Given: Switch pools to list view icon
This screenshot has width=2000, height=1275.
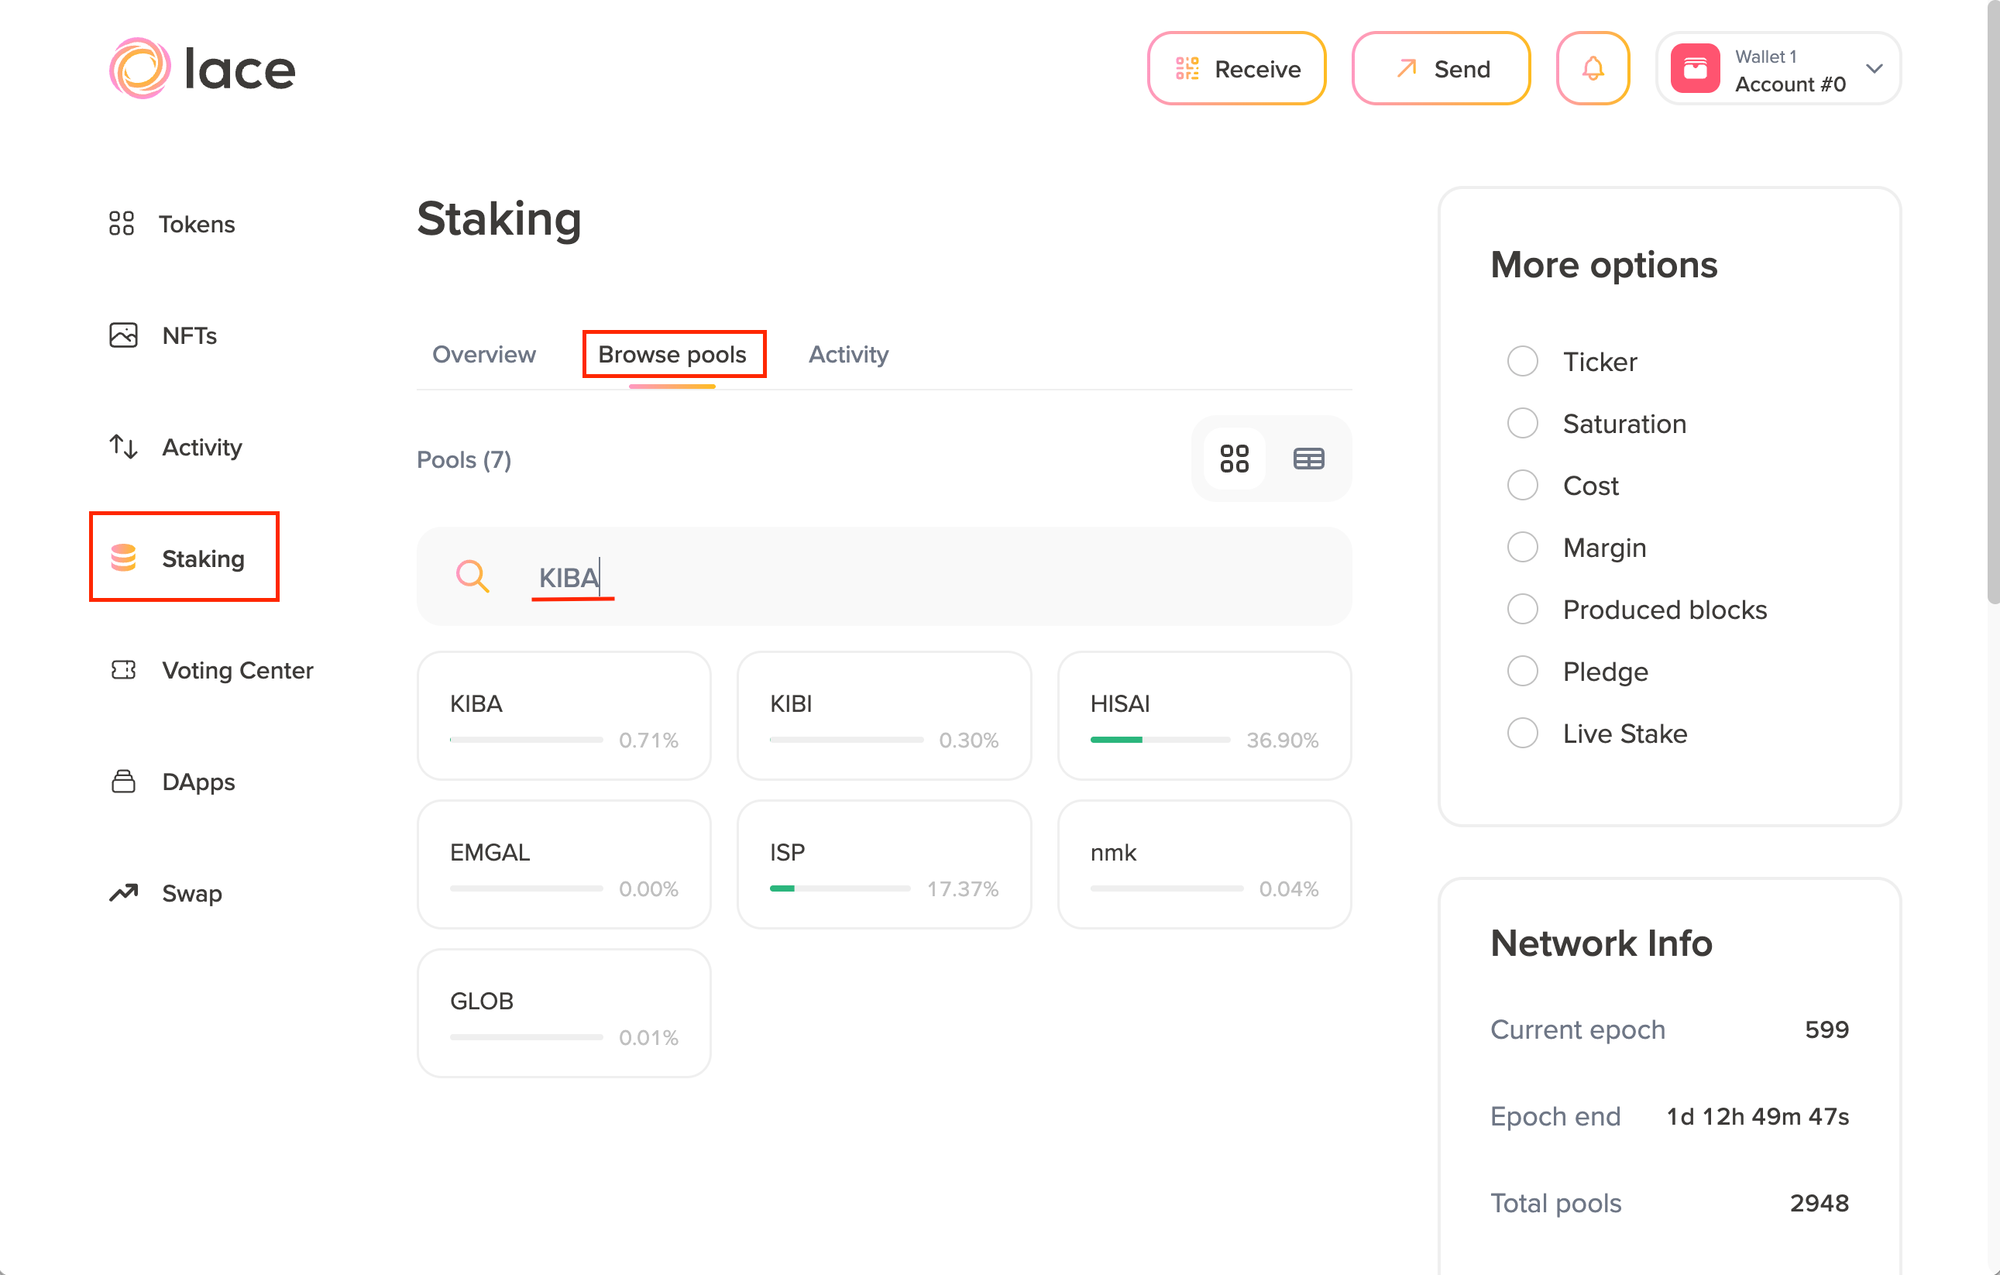Looking at the screenshot, I should 1308,459.
